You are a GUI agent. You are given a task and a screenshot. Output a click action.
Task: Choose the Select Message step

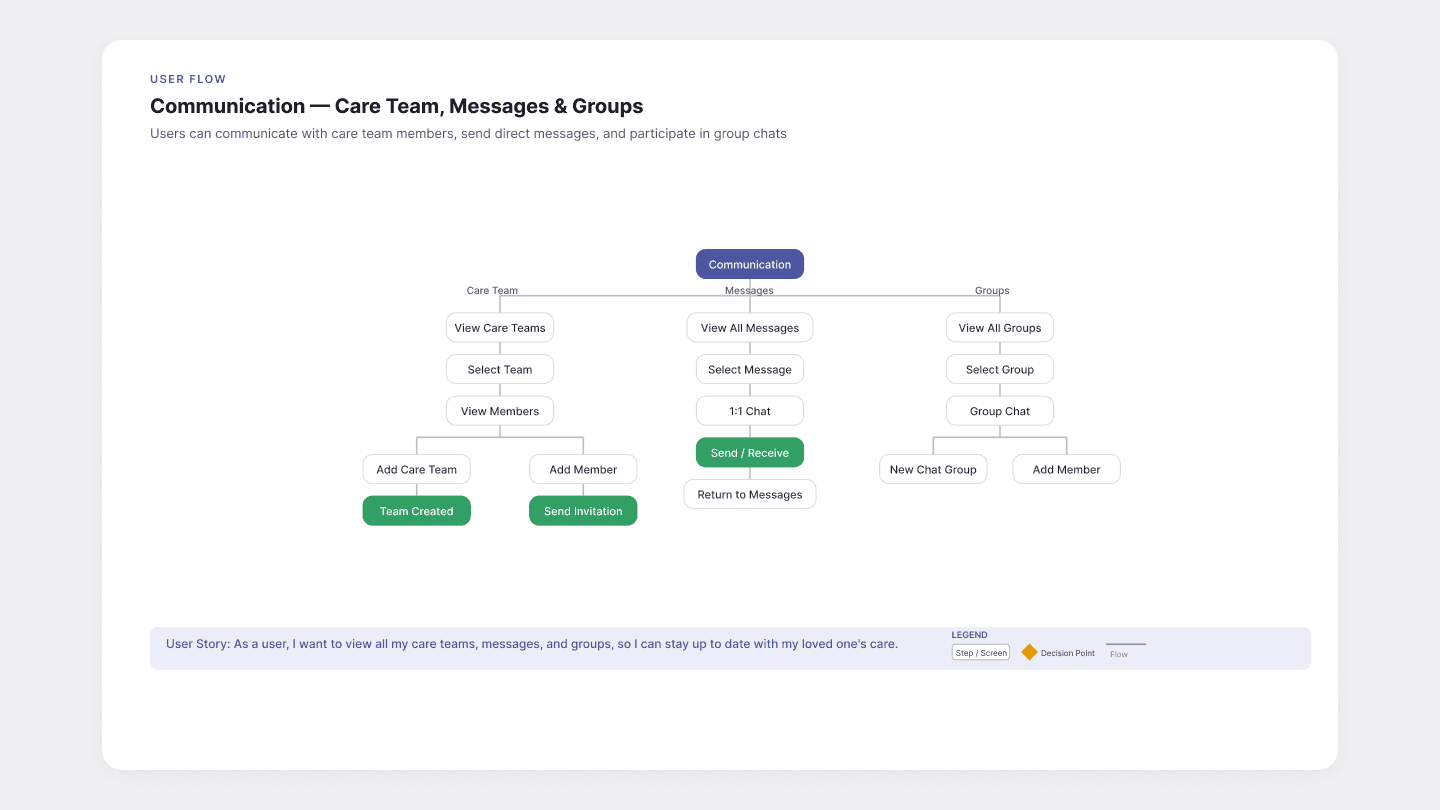coord(750,369)
